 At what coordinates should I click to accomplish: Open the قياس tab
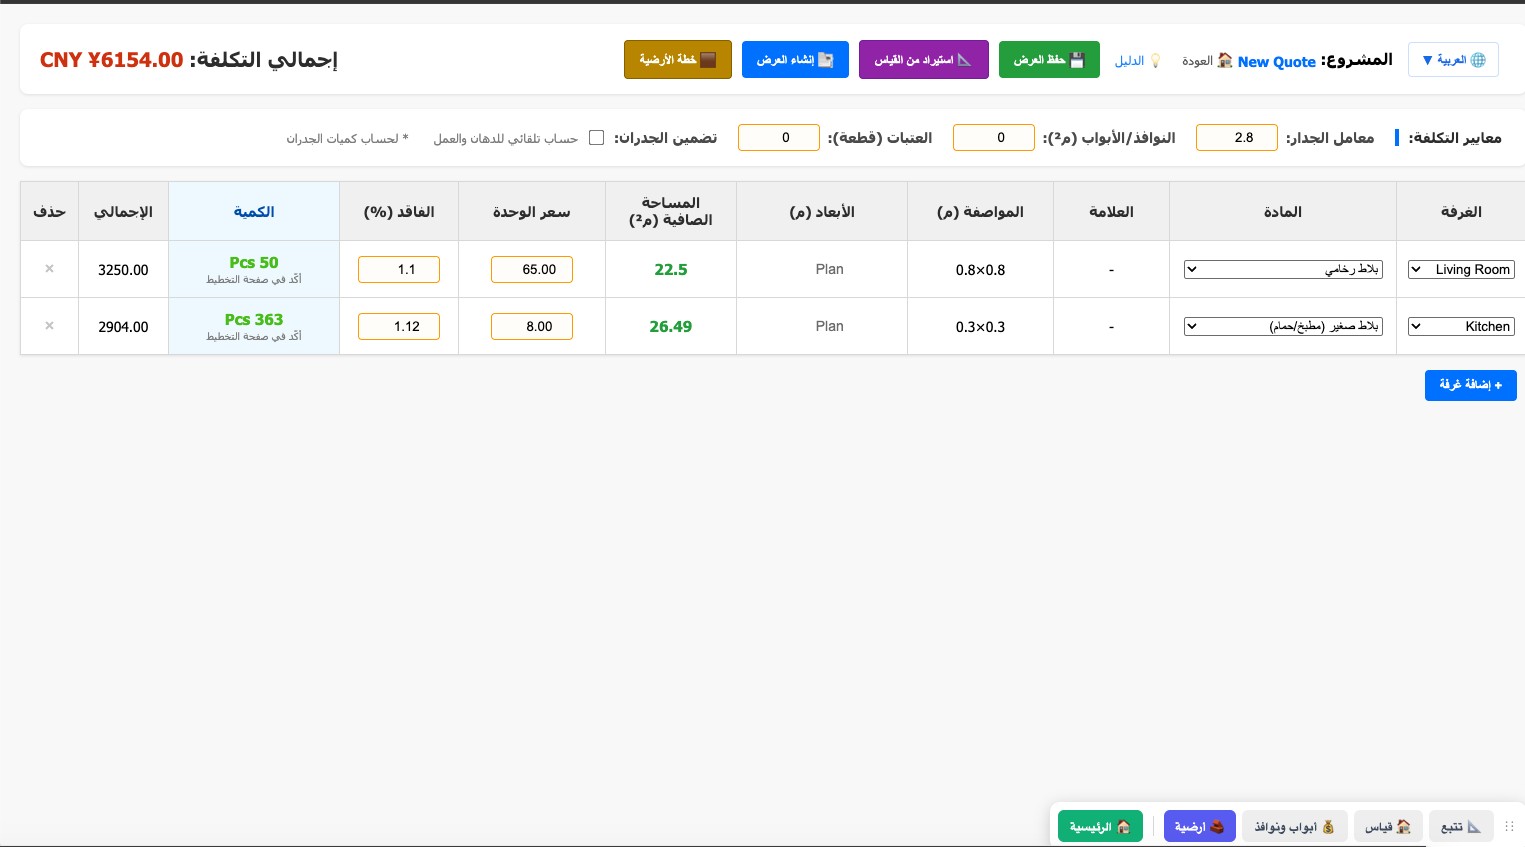click(1388, 826)
